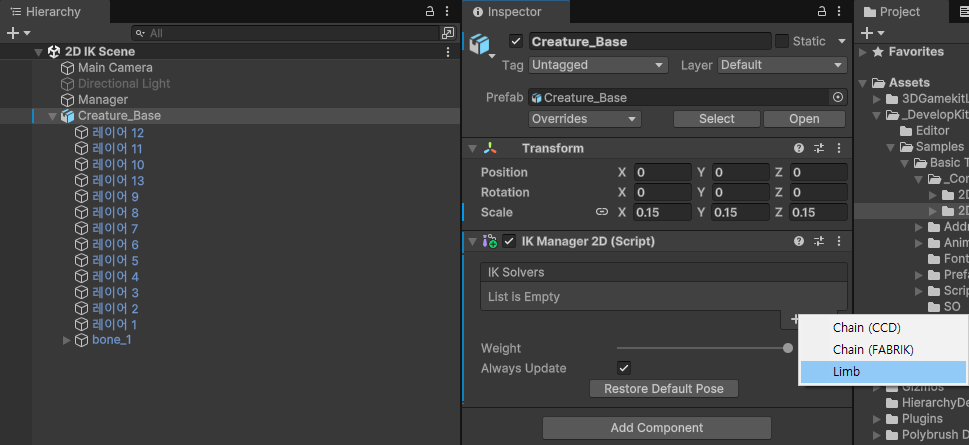Click the Creature_Base name field
969x445 pixels.
[x=650, y=41]
